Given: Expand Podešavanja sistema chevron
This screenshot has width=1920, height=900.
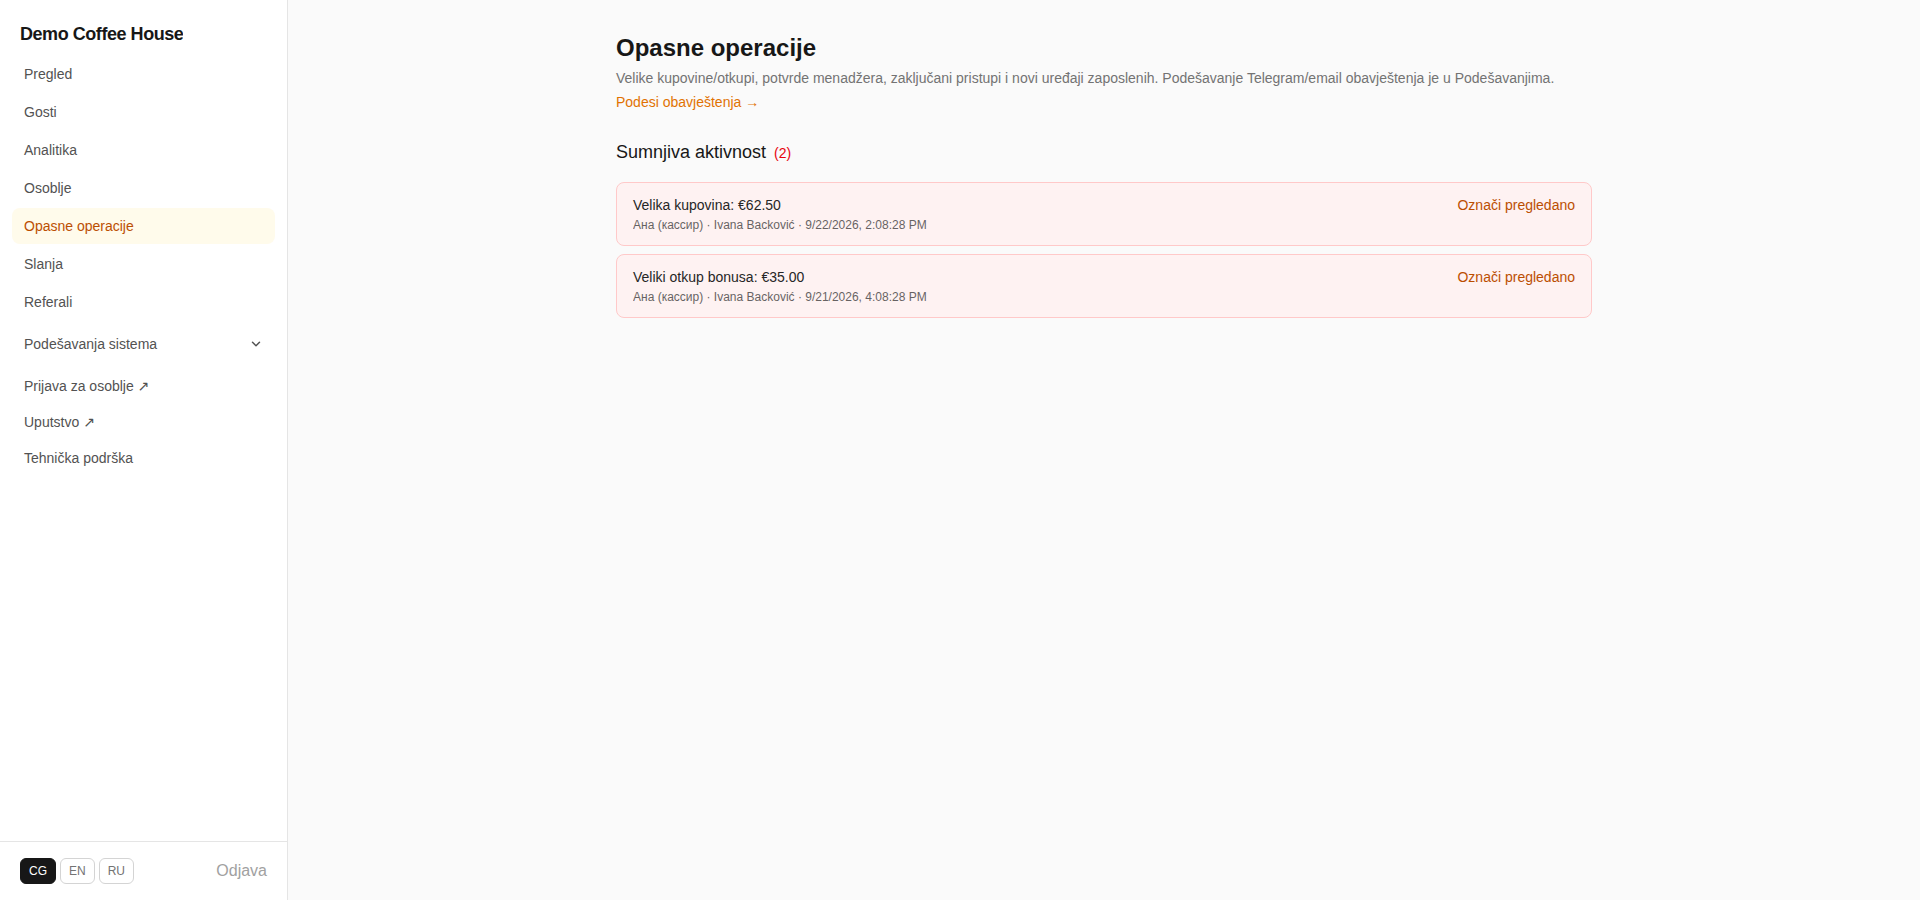Looking at the screenshot, I should (256, 344).
